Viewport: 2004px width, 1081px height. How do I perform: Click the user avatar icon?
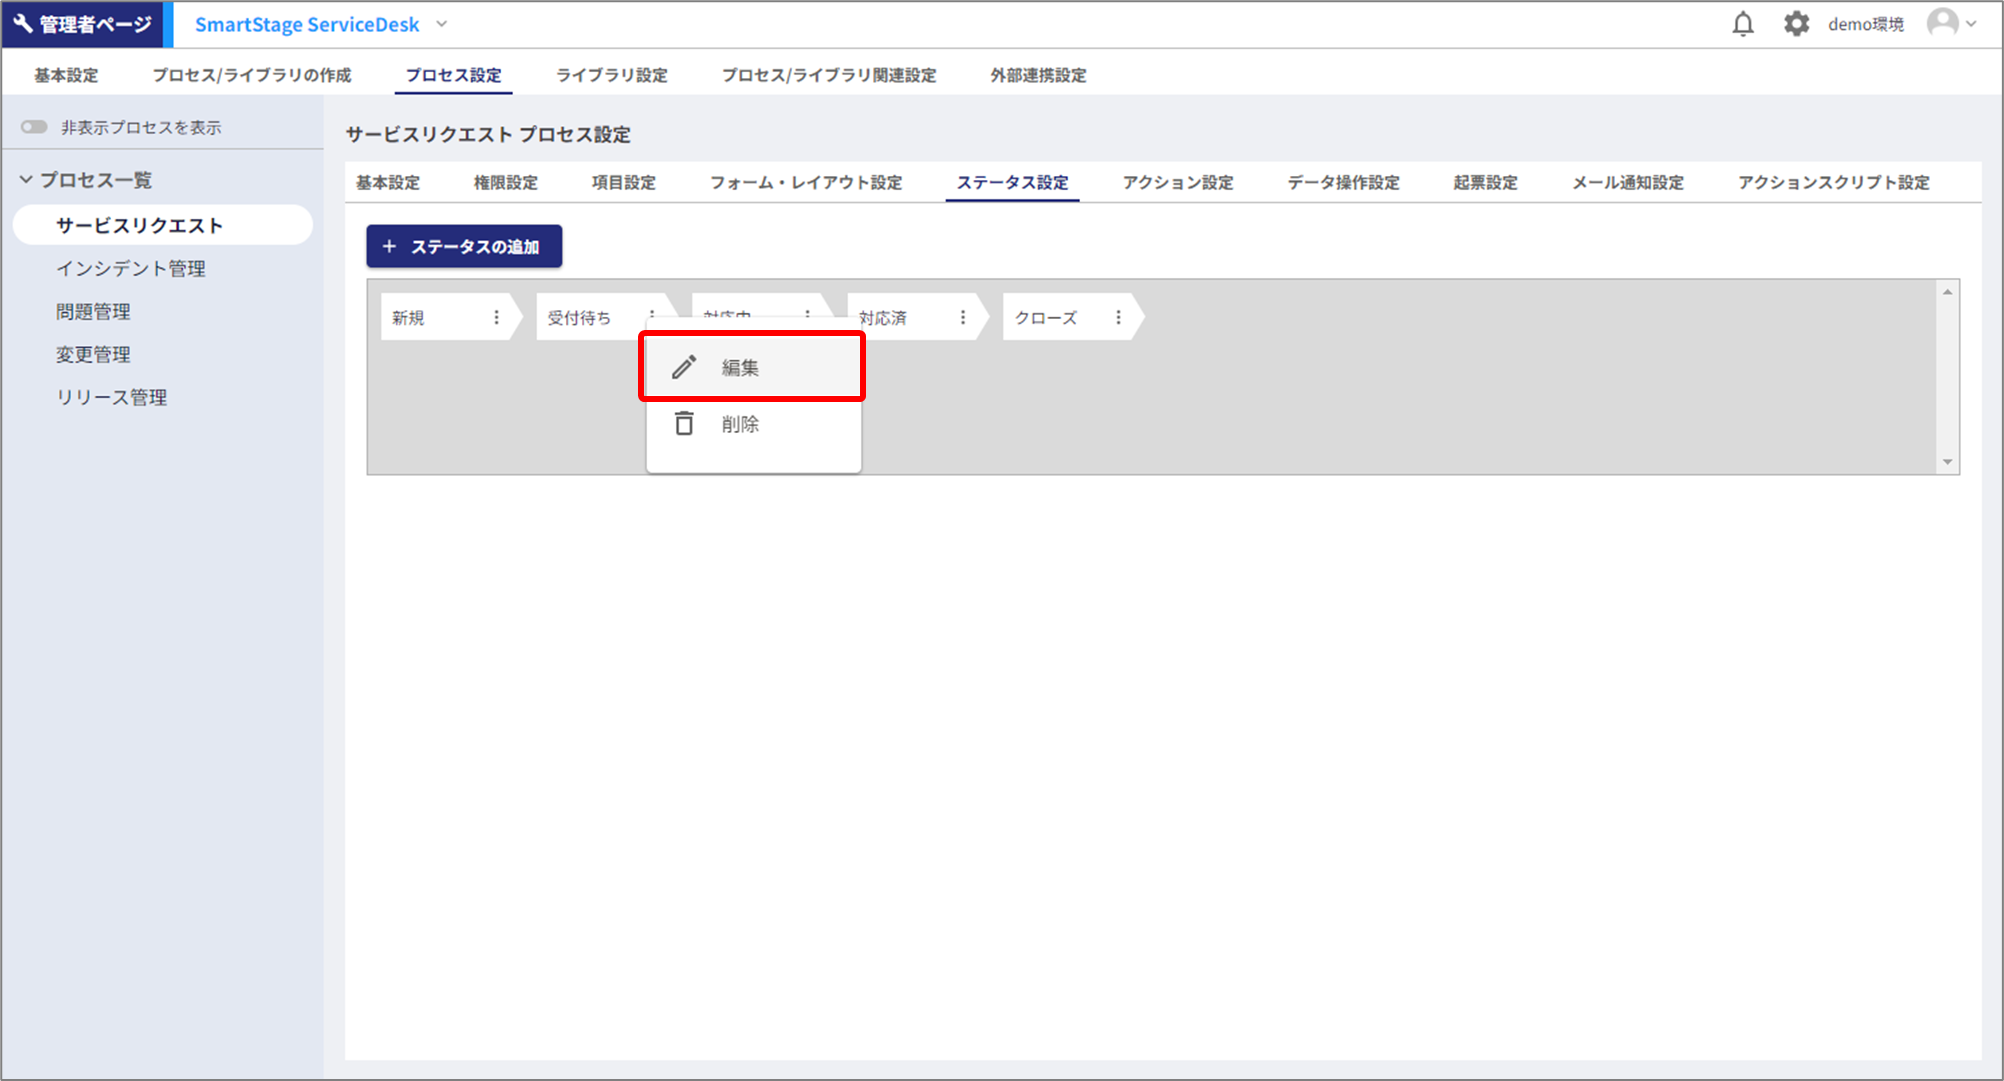pyautogui.click(x=1942, y=23)
